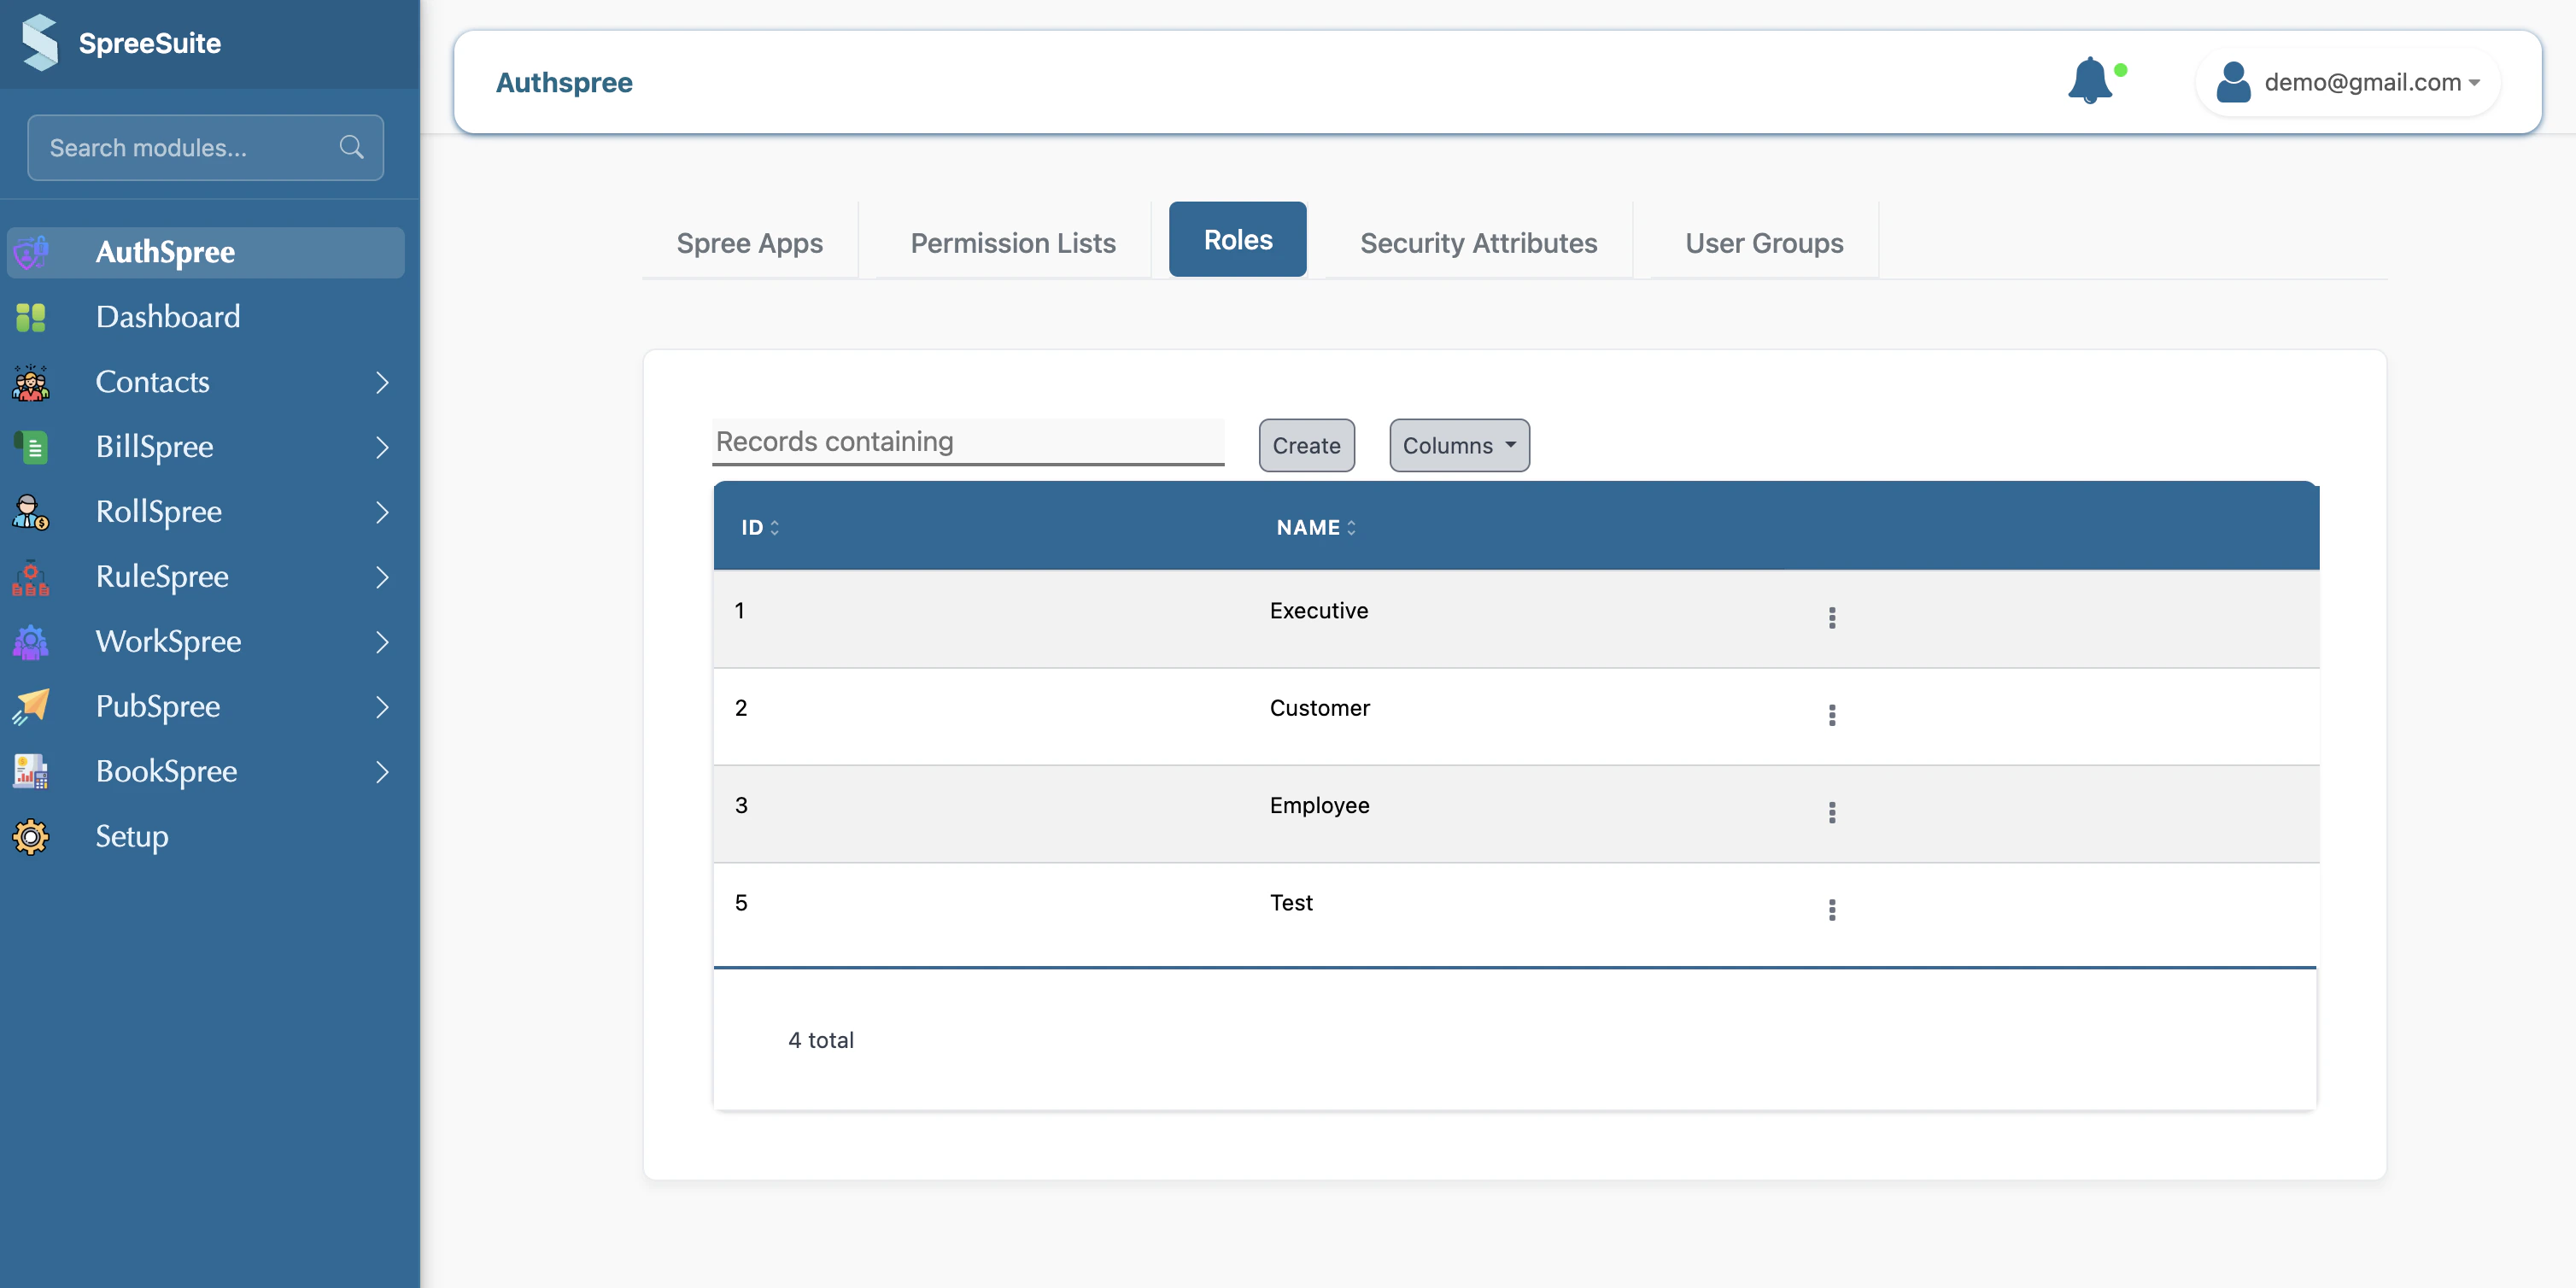Select the Employee role name cell
Image resolution: width=2576 pixels, height=1288 pixels.
tap(1320, 805)
